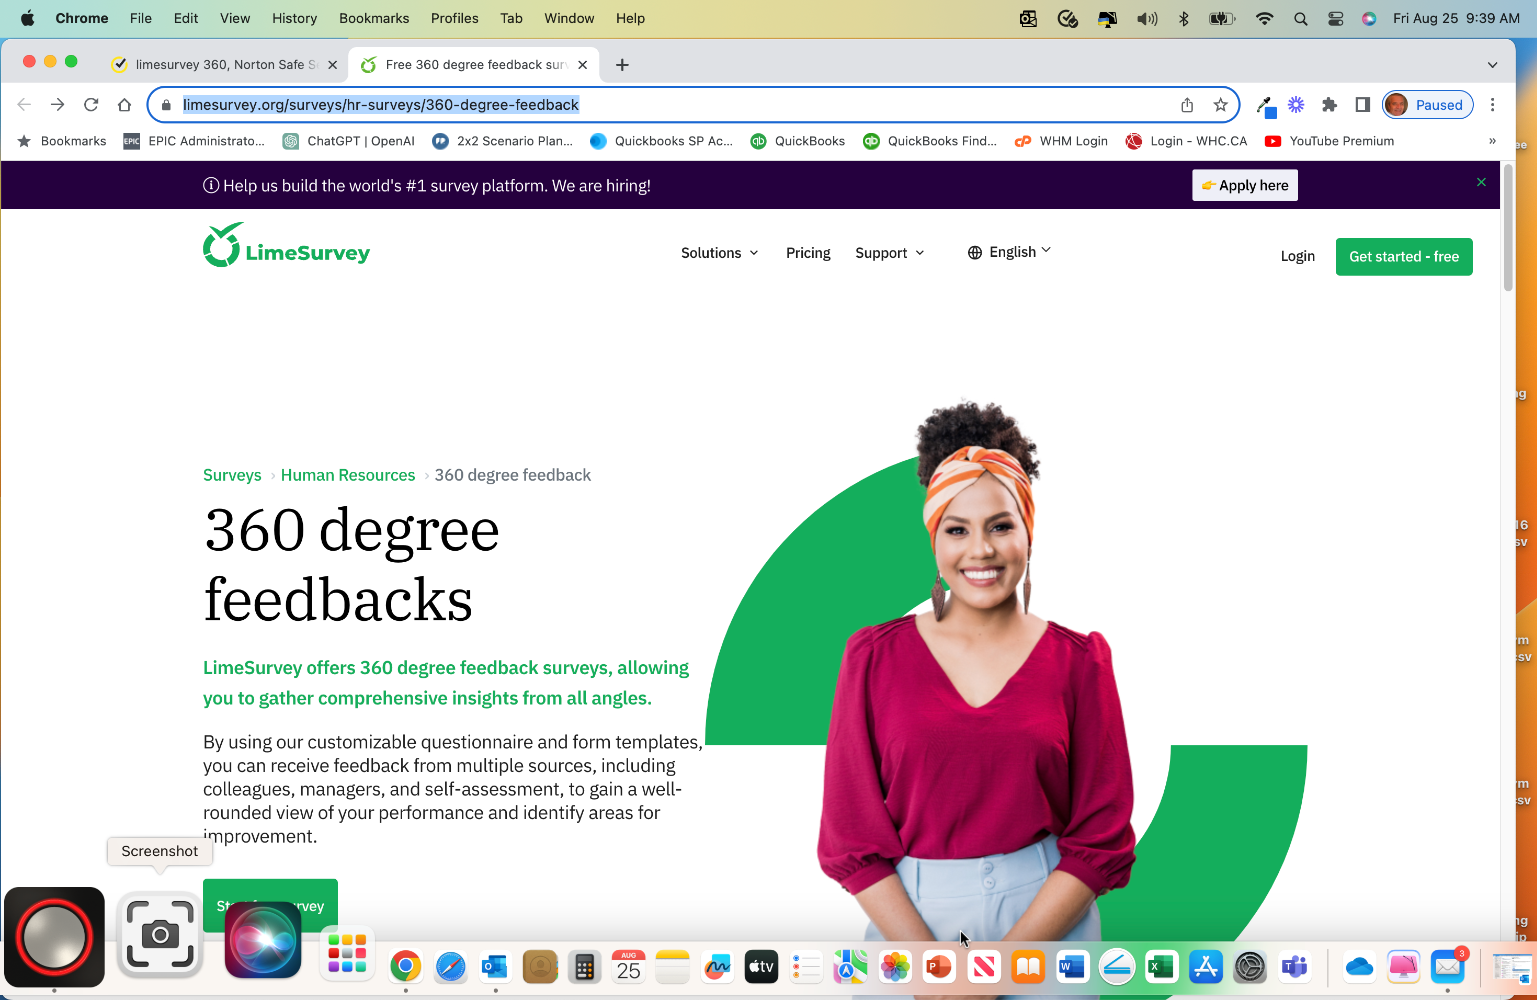
Task: Open the Chrome side panel icon
Action: point(1362,105)
